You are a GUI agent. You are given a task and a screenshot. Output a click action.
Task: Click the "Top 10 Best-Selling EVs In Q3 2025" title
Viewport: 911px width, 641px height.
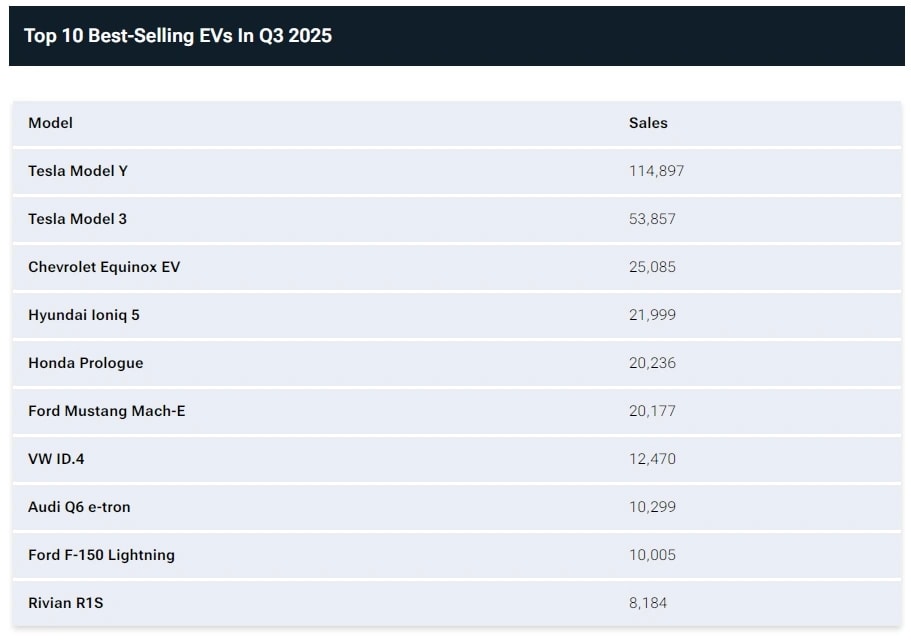tap(178, 36)
